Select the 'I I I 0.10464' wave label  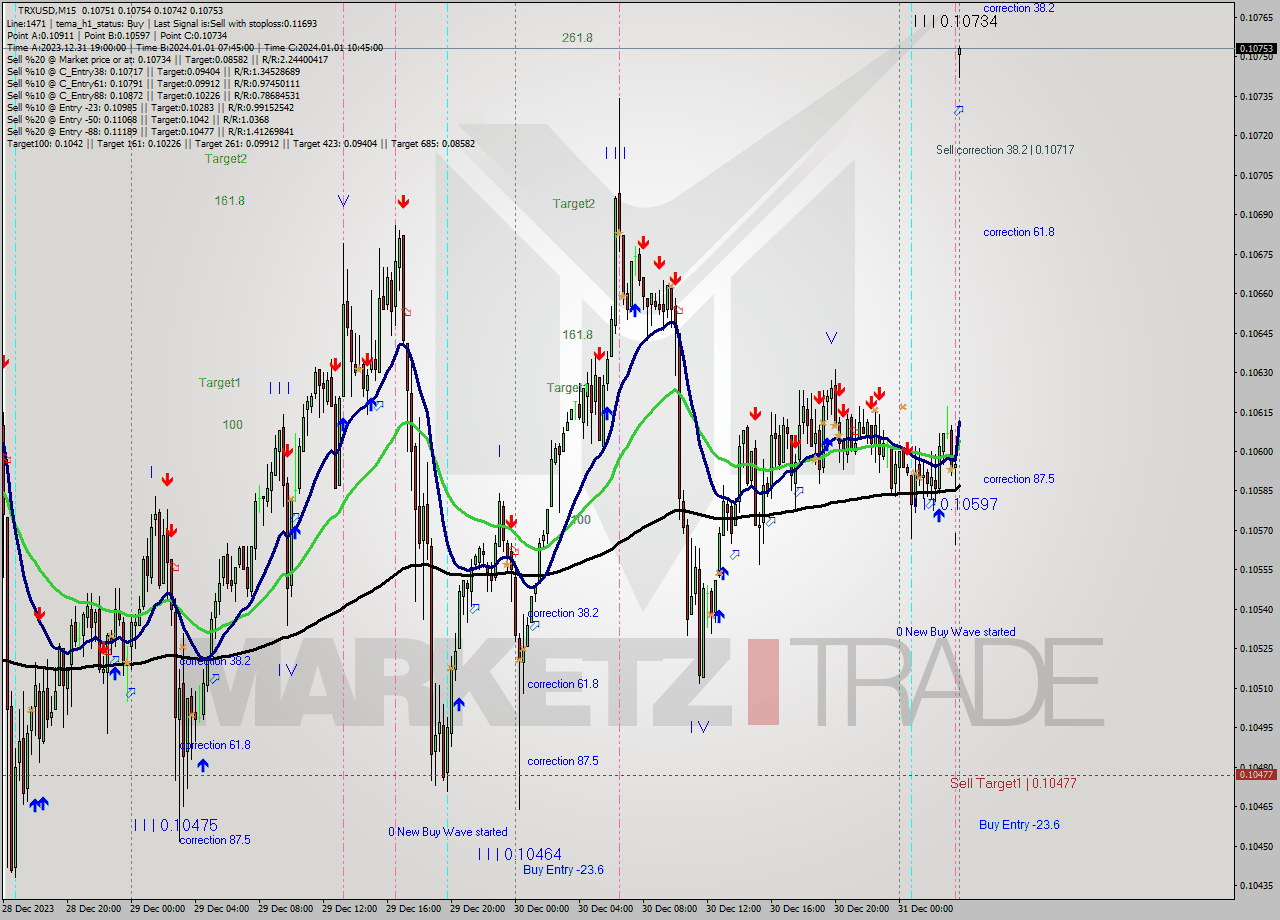[x=519, y=854]
